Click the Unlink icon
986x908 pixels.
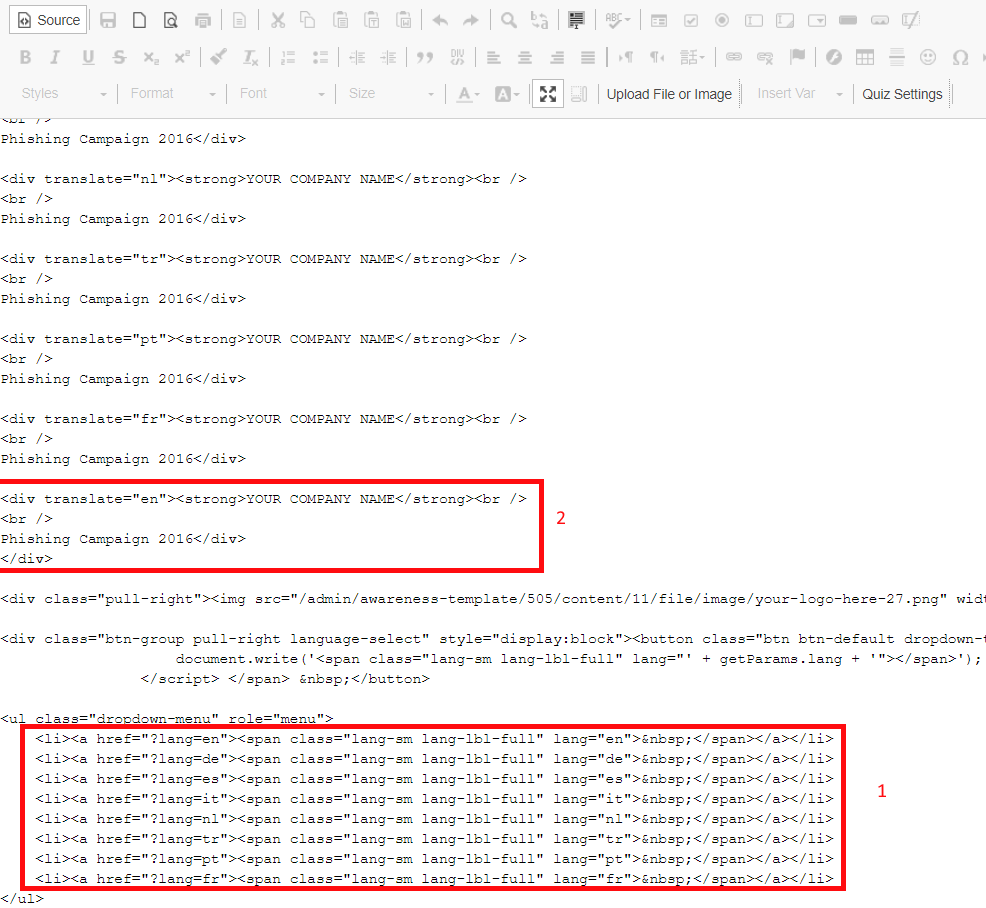click(x=765, y=57)
